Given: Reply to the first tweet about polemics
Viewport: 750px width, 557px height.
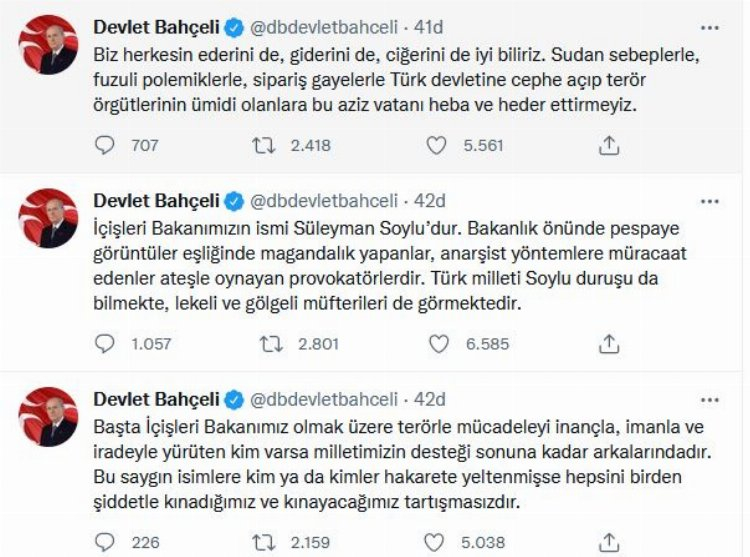Looking at the screenshot, I should 106,145.
